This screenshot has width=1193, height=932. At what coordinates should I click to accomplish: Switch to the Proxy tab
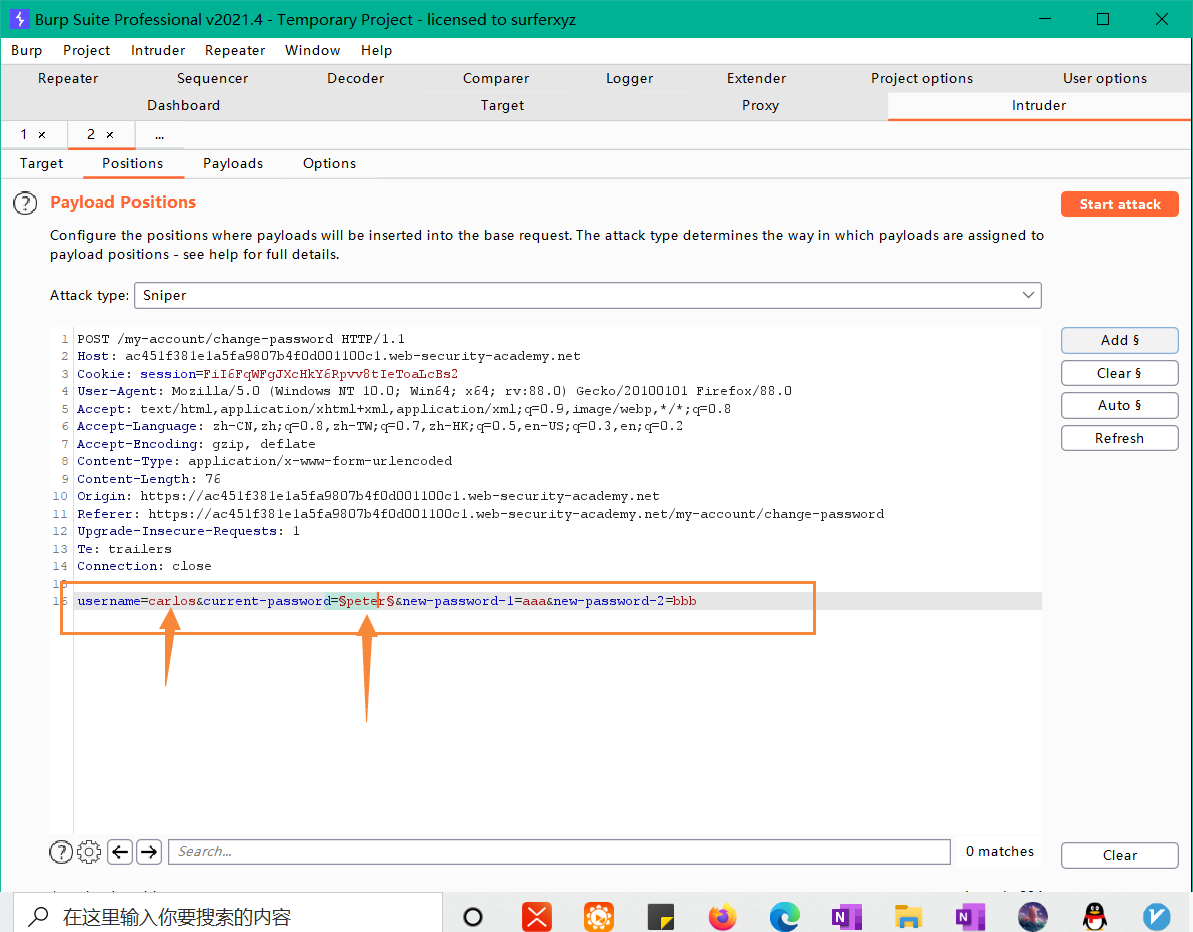[760, 106]
